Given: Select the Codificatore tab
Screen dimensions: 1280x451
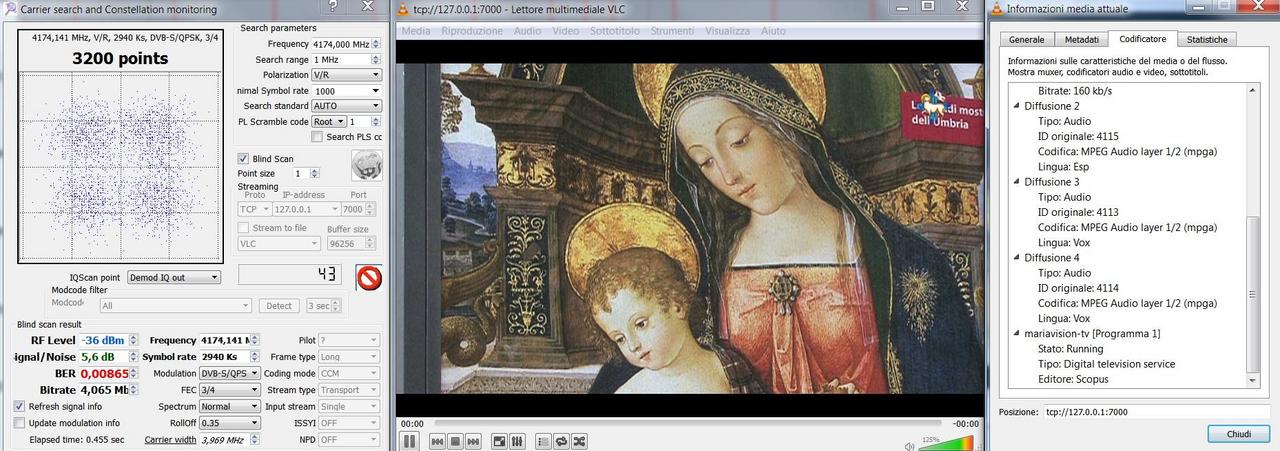Looking at the screenshot, I should point(1142,38).
